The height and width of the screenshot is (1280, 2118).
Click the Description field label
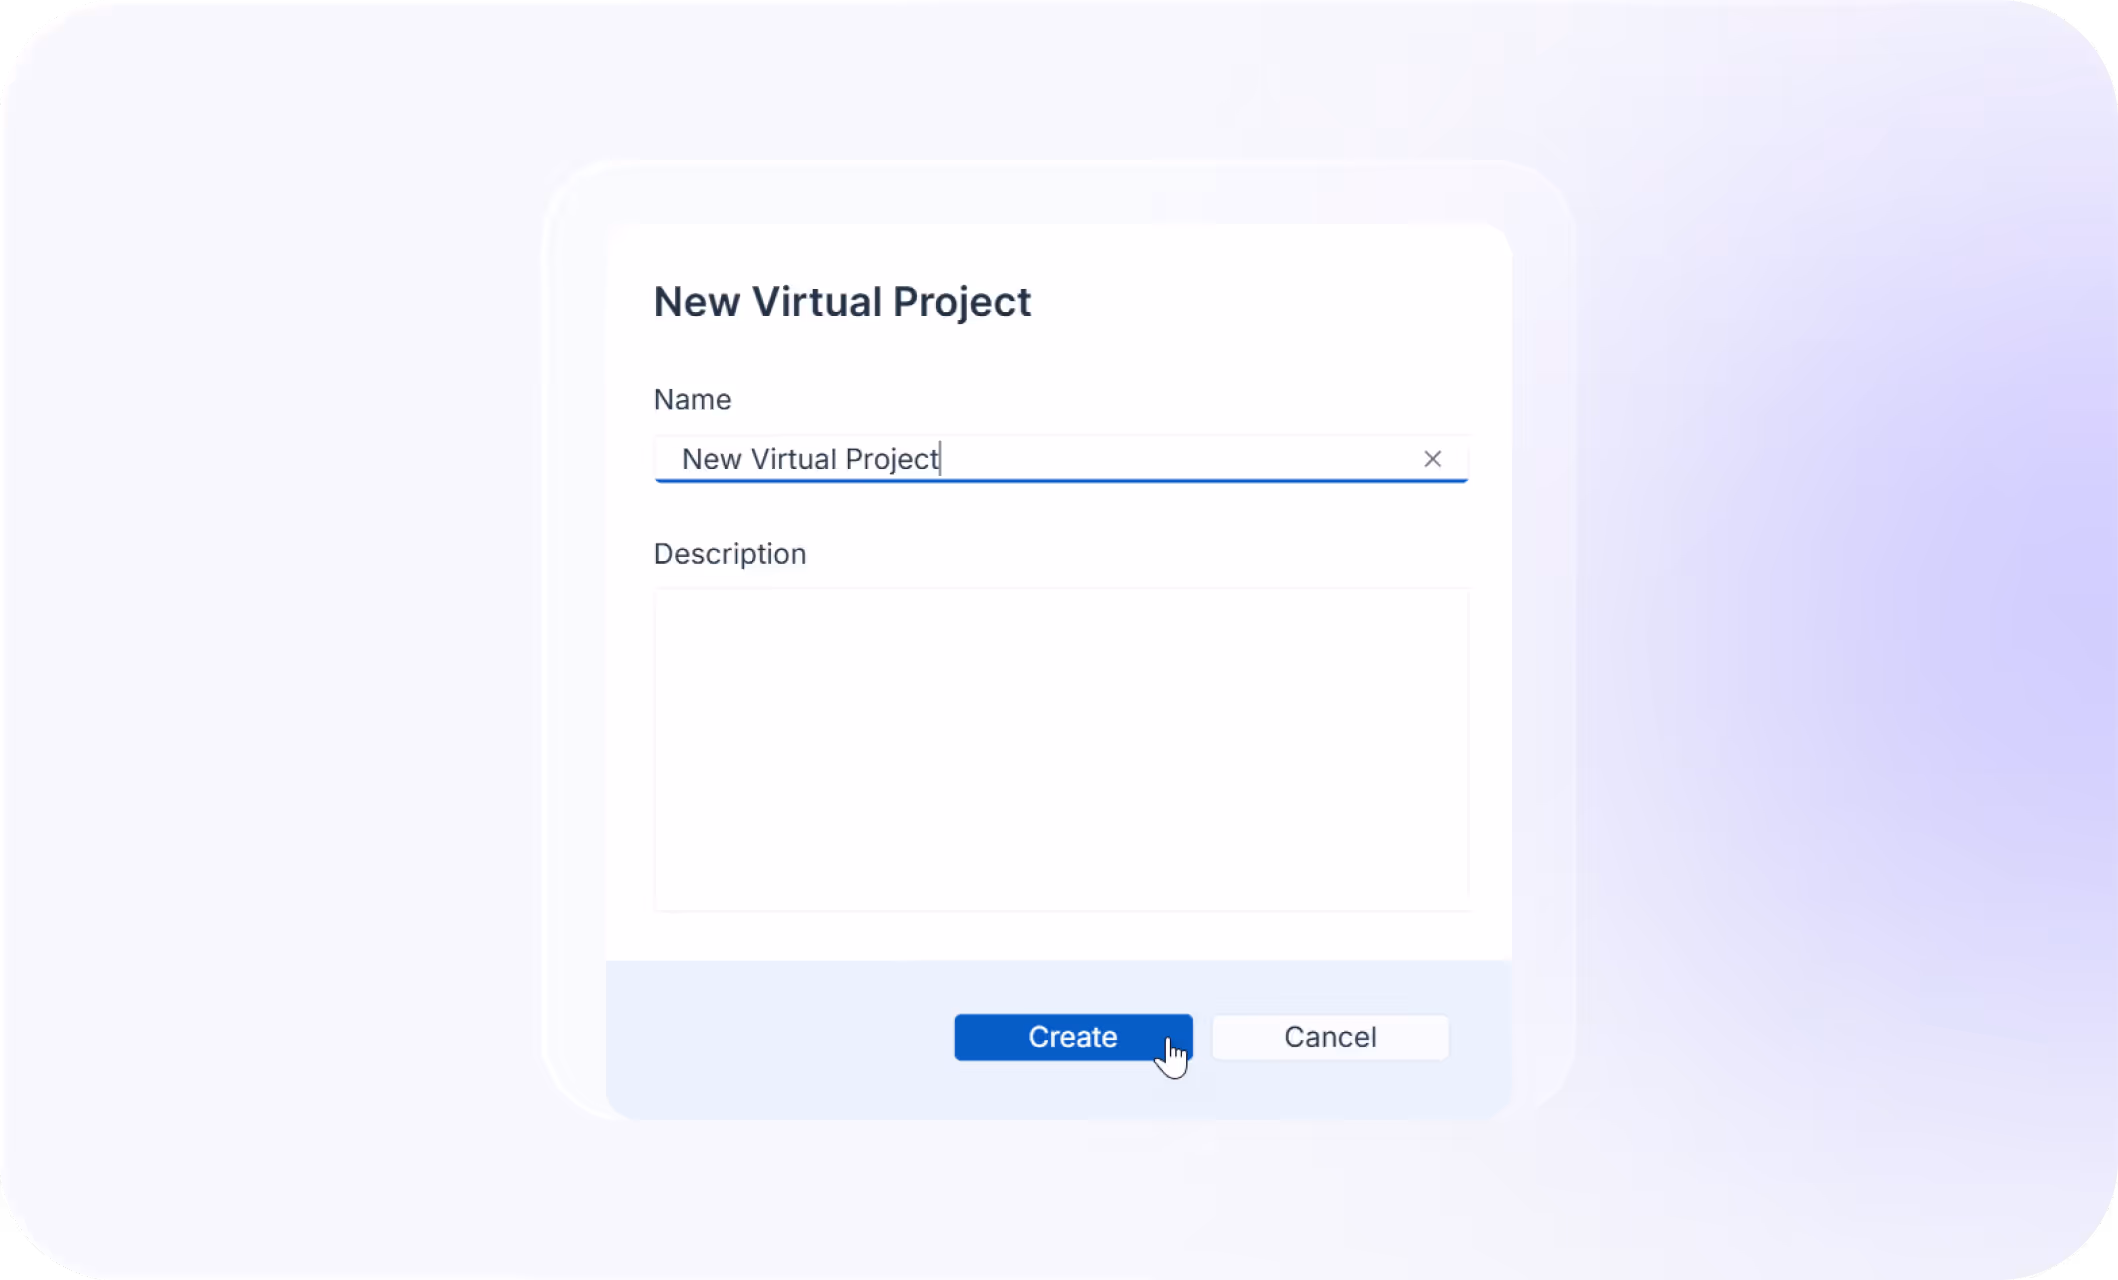pyautogui.click(x=729, y=554)
